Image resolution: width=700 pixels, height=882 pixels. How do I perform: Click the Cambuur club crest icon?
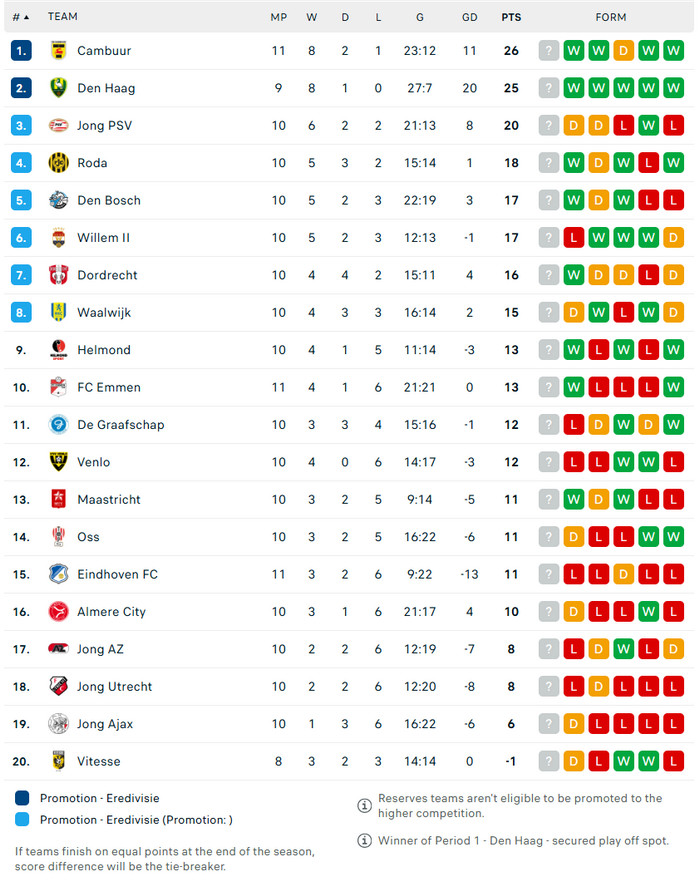58,51
